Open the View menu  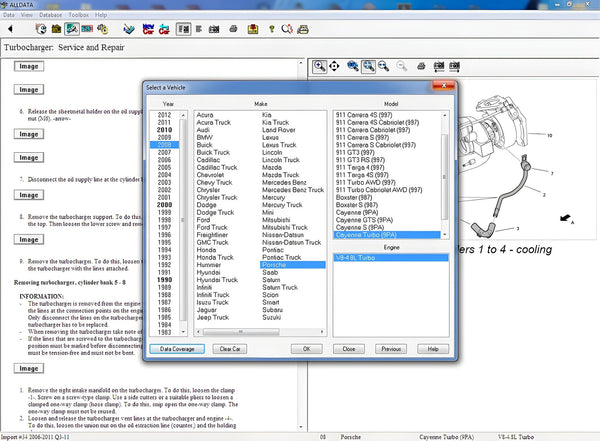tap(26, 15)
